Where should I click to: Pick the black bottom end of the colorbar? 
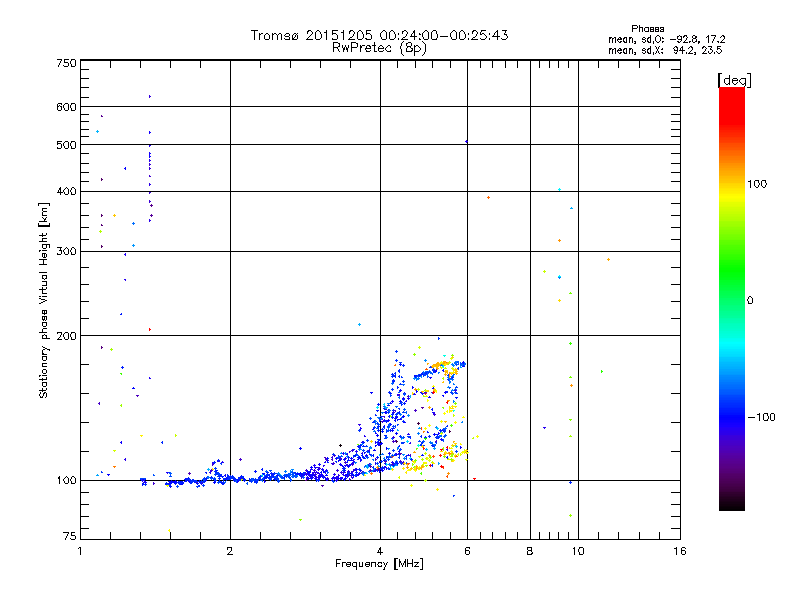732,503
